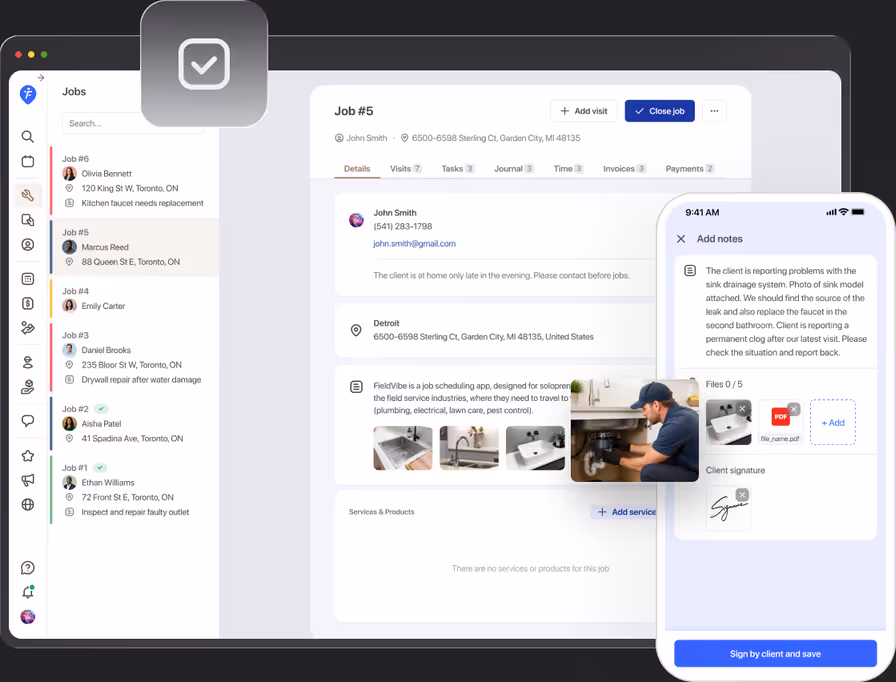Open Job #6 Olivia Bennett in the list
Viewport: 896px width, 682px height.
tap(135, 181)
